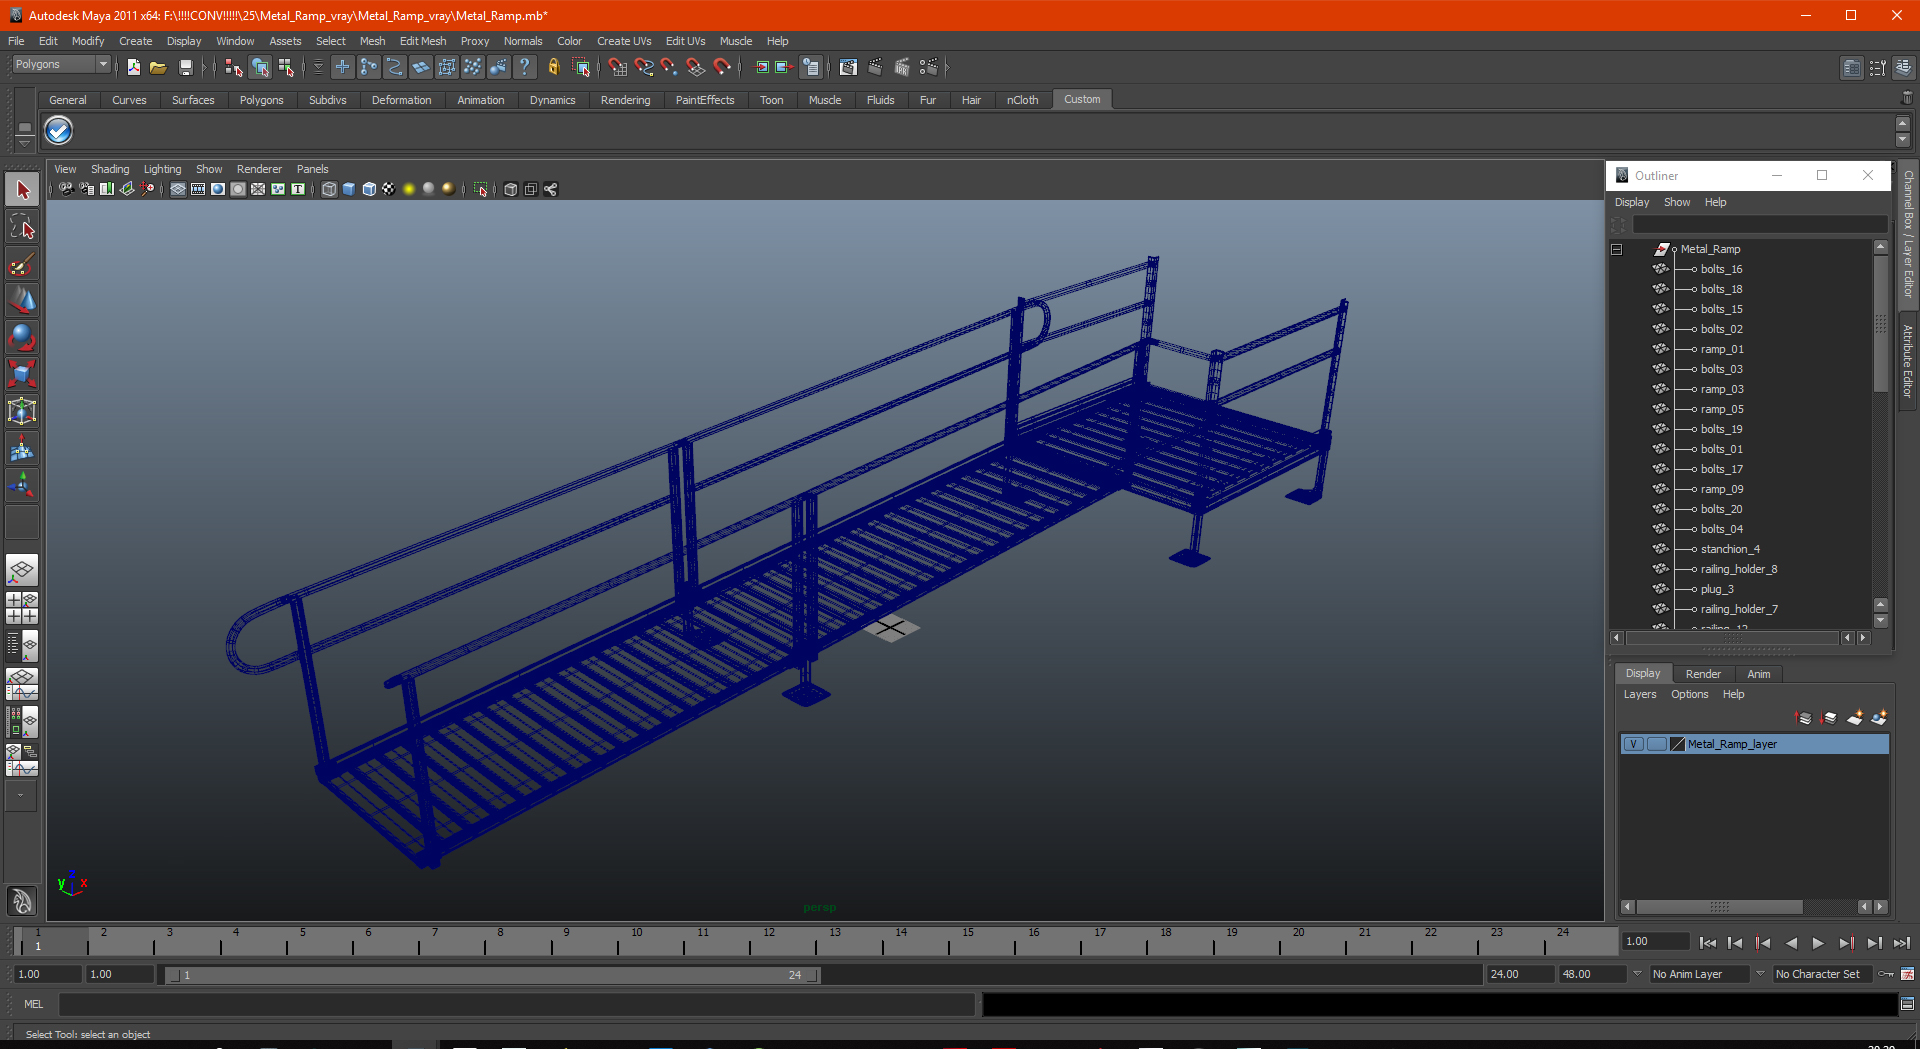Play the animation forwards
The height and width of the screenshot is (1049, 1920).
1818,943
